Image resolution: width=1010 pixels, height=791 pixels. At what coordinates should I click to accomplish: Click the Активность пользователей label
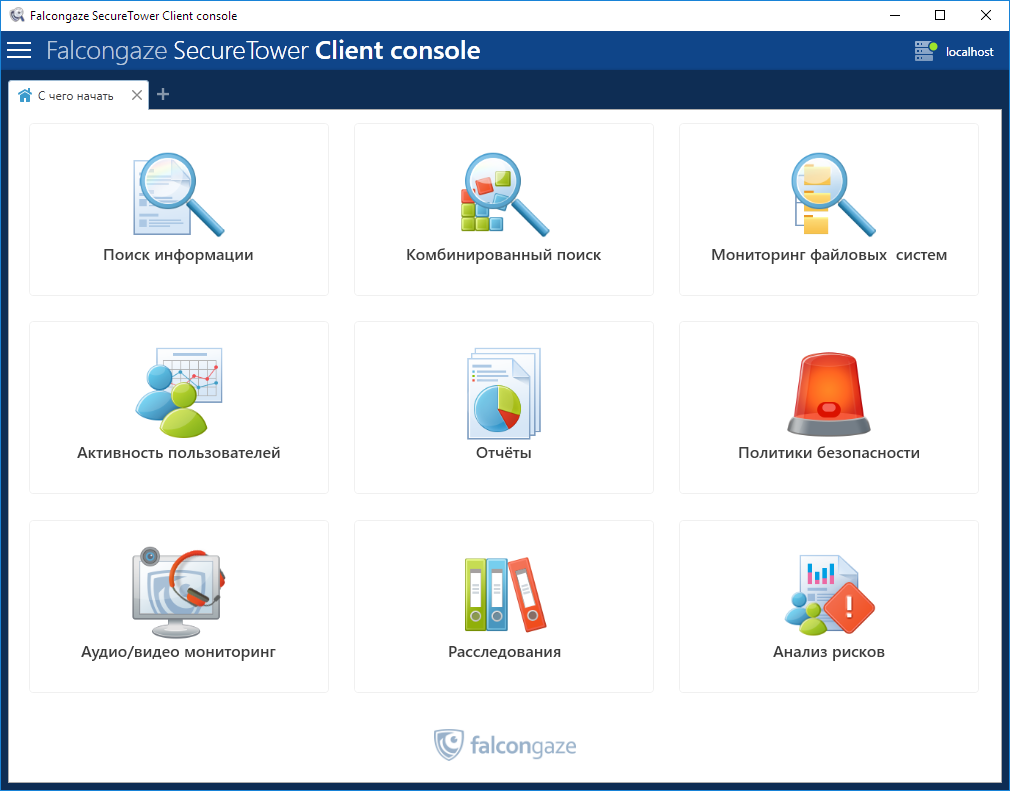click(x=178, y=453)
